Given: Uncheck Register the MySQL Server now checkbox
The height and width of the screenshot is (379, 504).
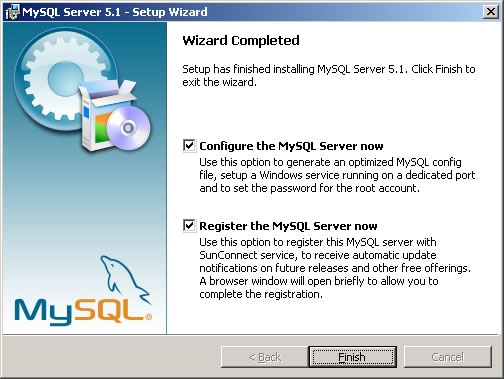Looking at the screenshot, I should coord(189,226).
